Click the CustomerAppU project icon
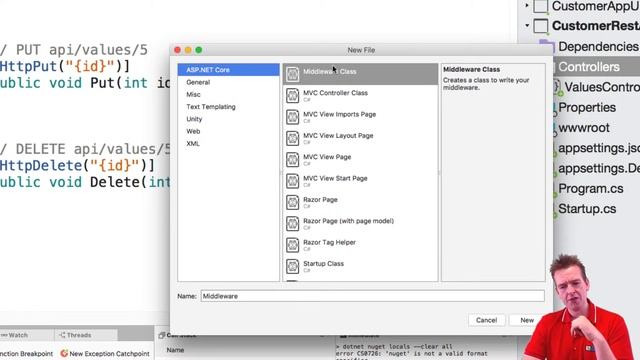Image resolution: width=640 pixels, height=360 pixels. pos(541,6)
